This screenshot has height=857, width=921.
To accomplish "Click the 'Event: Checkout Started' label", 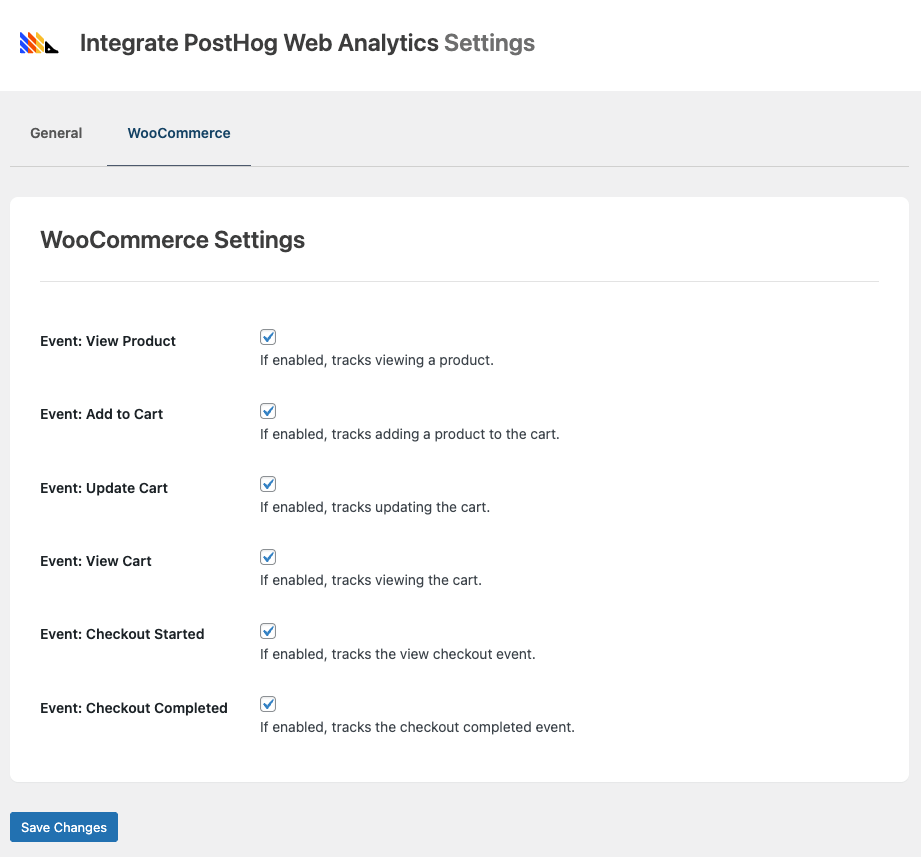I will pos(122,634).
